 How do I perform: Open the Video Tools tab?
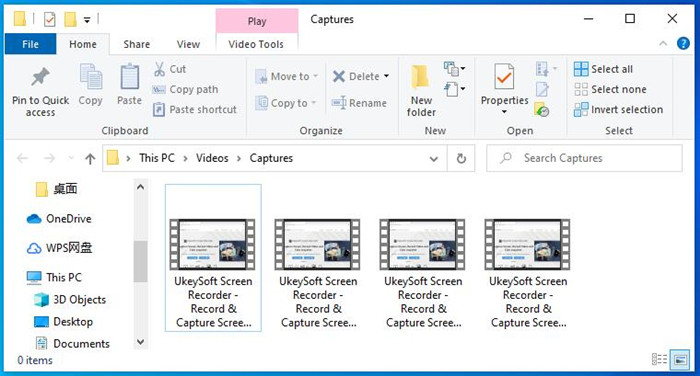coord(256,44)
